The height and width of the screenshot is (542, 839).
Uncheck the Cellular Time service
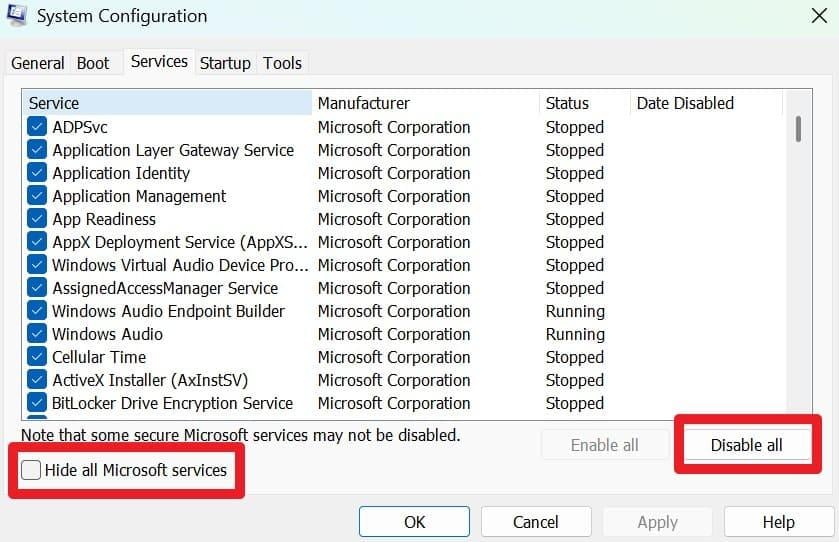click(37, 357)
